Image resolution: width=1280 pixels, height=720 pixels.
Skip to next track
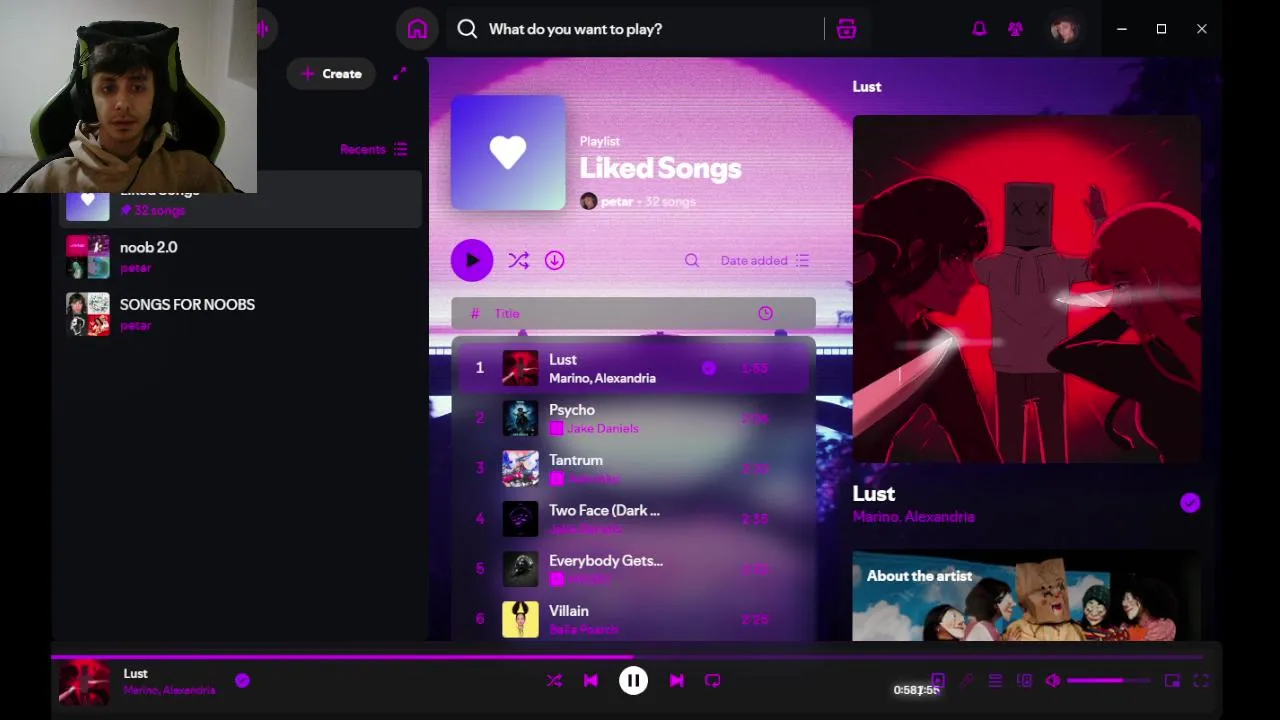tap(676, 681)
